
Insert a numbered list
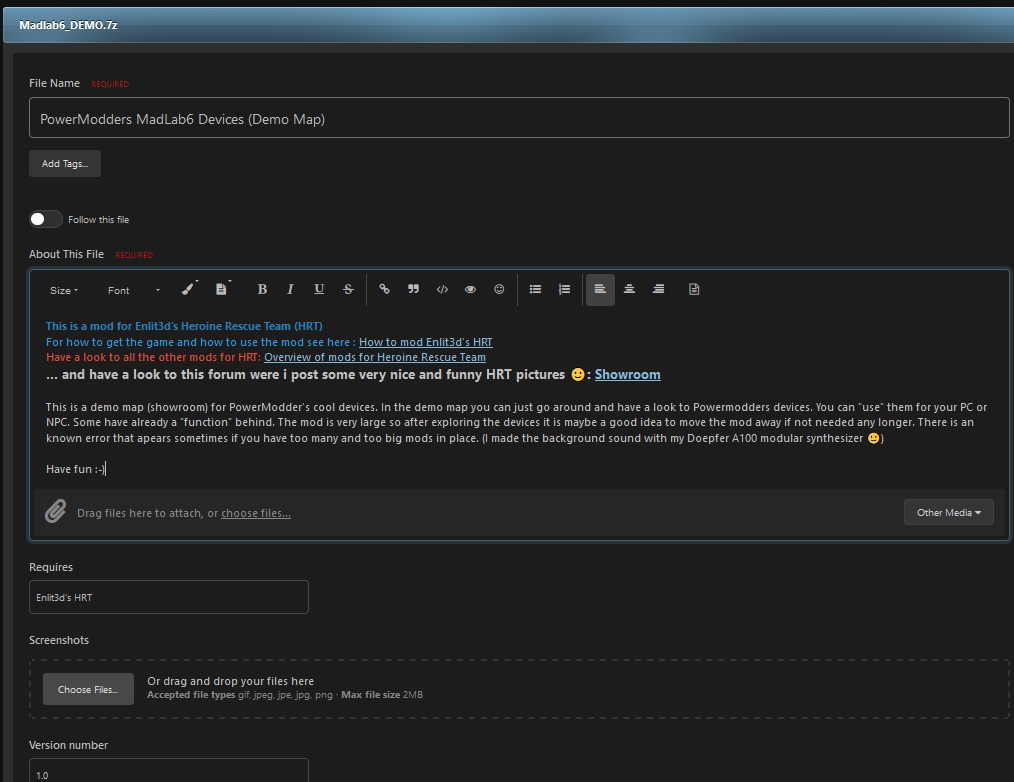565,289
